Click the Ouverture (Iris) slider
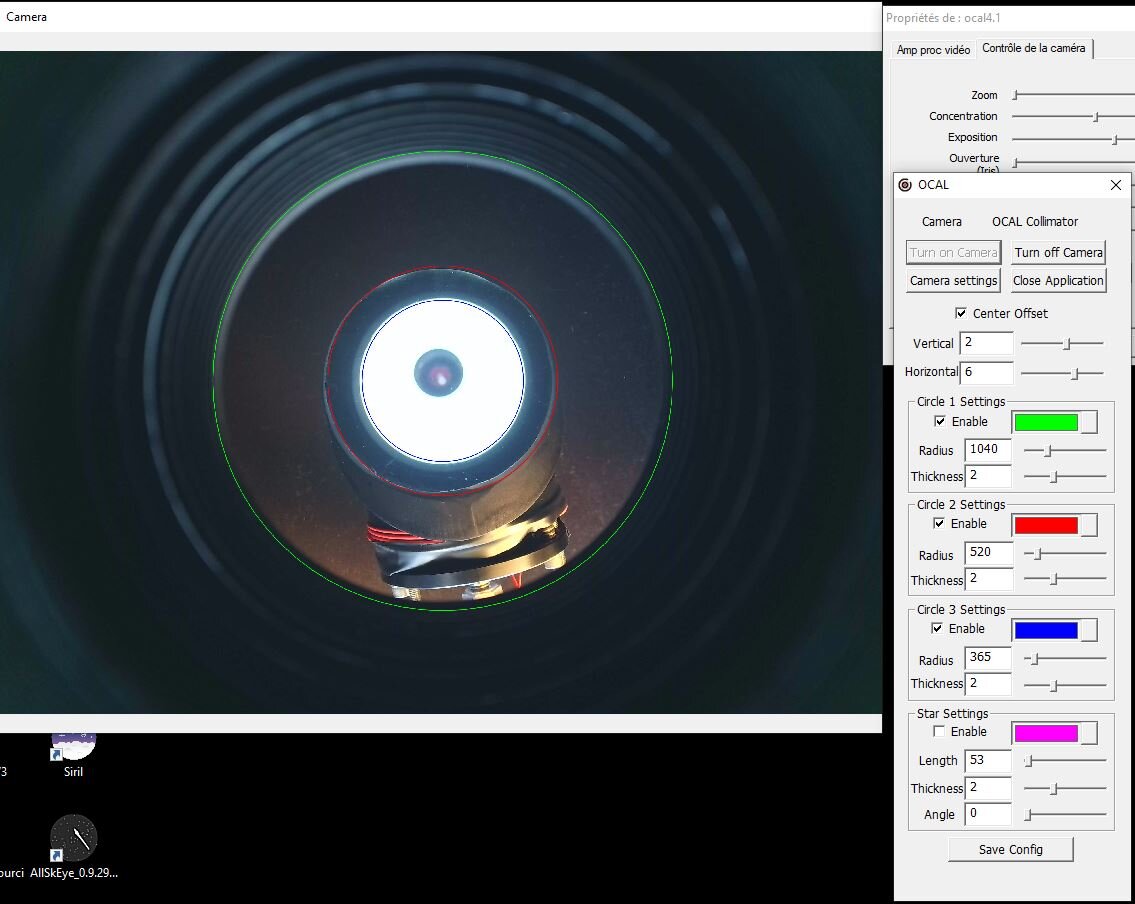The width and height of the screenshot is (1135, 904). click(1073, 162)
